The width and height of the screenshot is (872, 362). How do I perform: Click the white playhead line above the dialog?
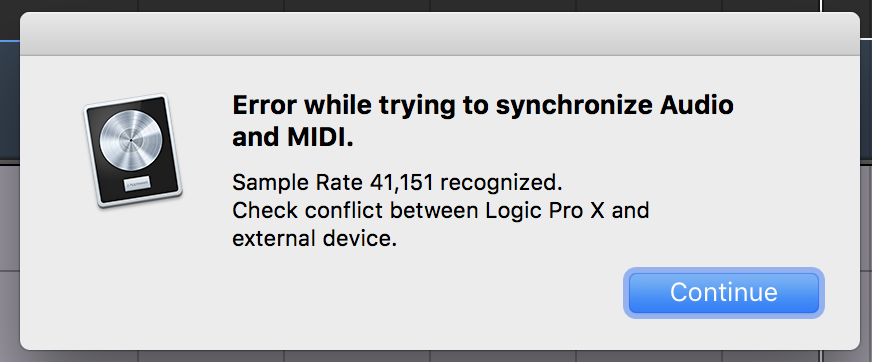coord(821,6)
